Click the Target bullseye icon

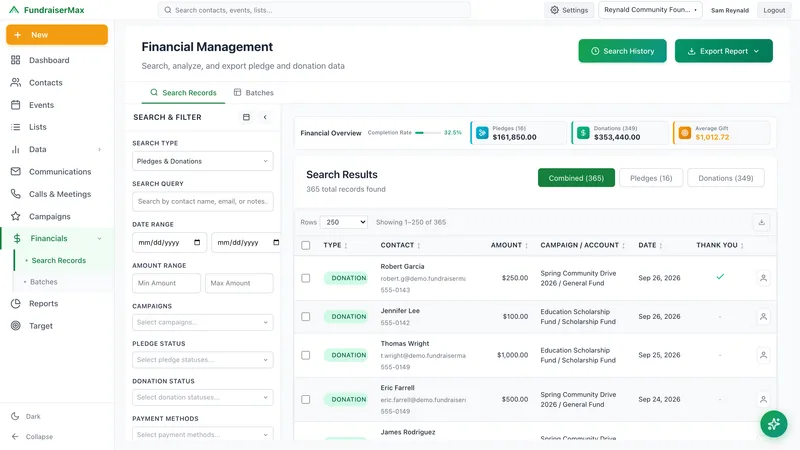coord(16,326)
